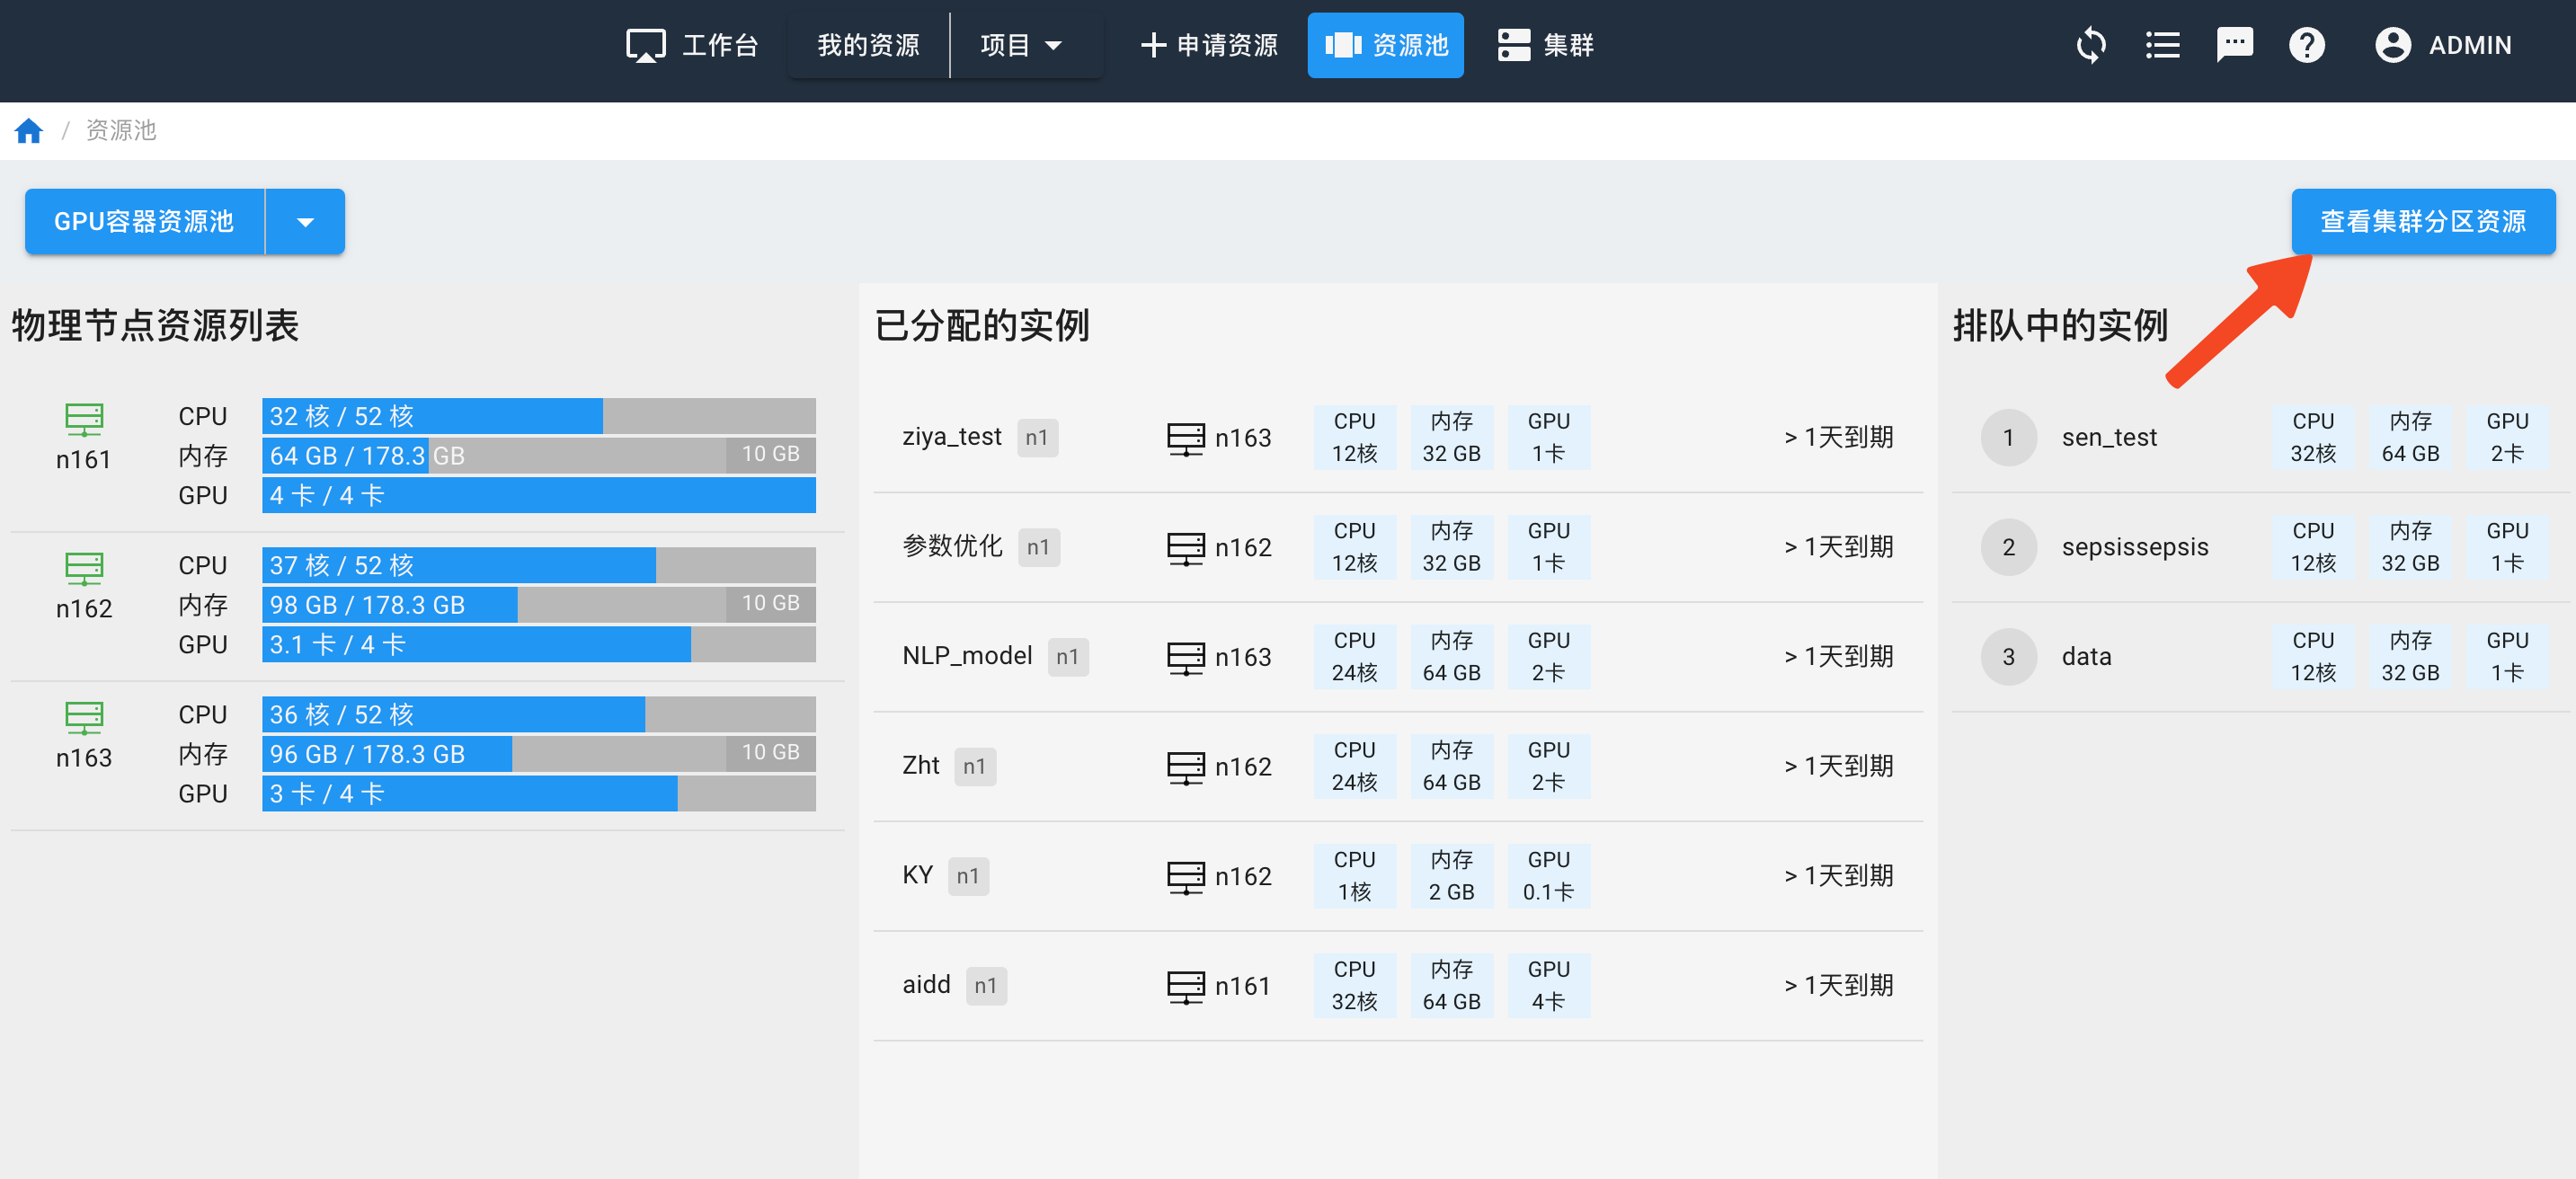
Task: Go home via the breadcrumb house icon
Action: point(29,130)
